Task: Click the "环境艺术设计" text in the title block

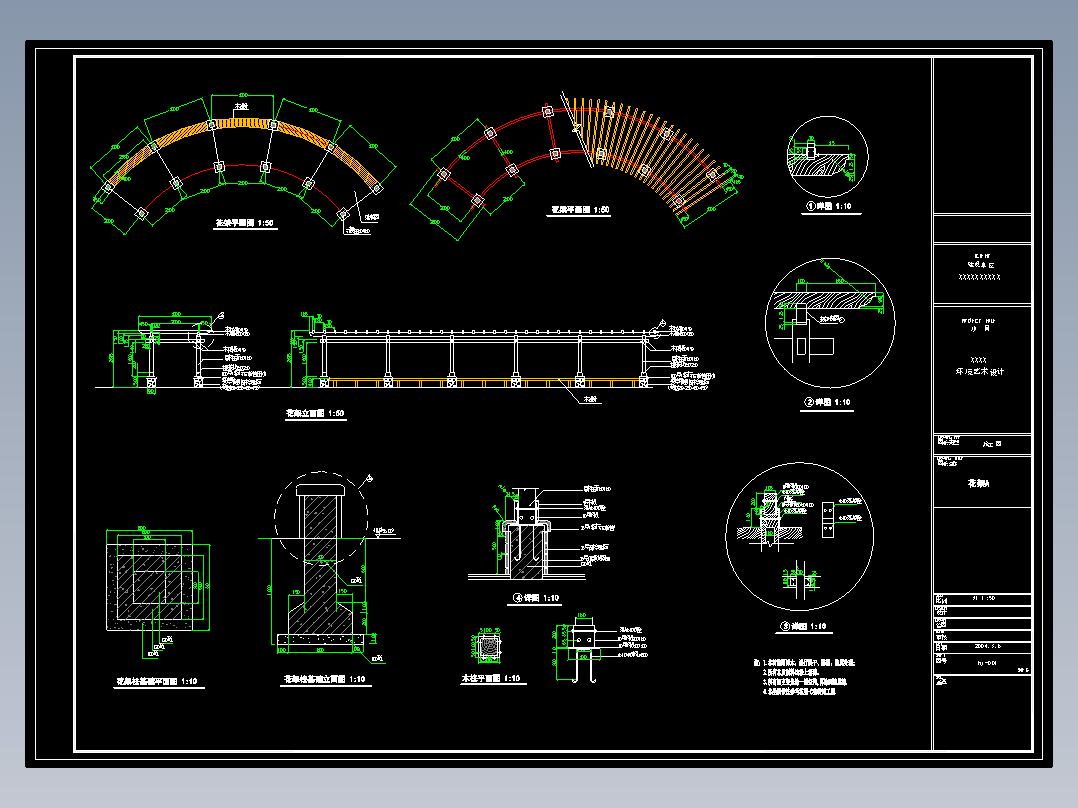Action: tap(980, 371)
